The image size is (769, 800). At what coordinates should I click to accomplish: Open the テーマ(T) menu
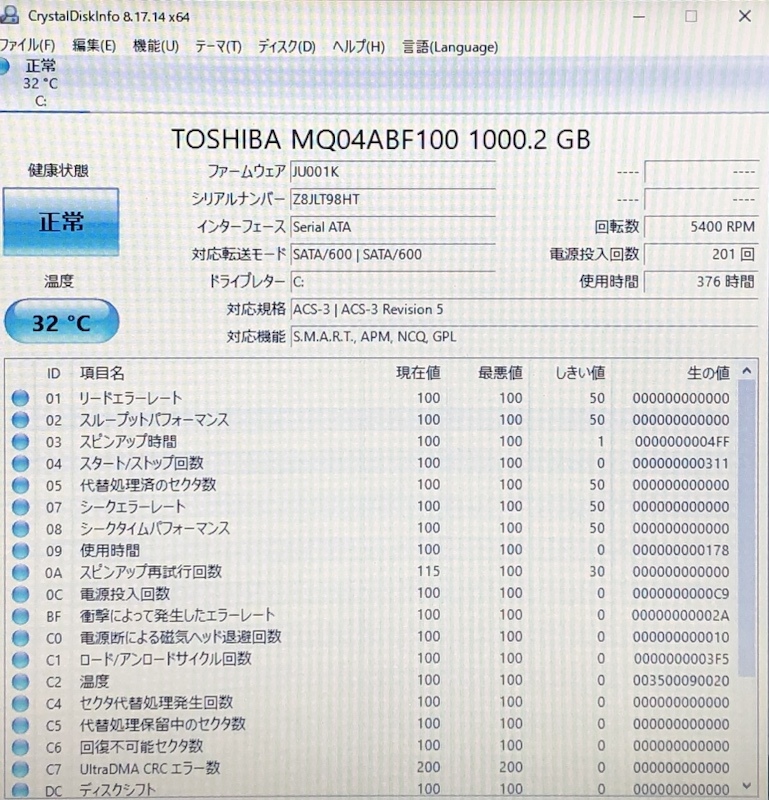point(218,46)
